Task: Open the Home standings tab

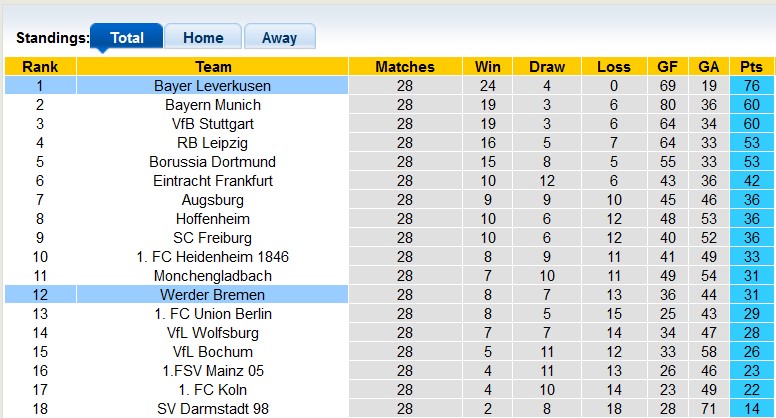Action: pyautogui.click(x=203, y=38)
